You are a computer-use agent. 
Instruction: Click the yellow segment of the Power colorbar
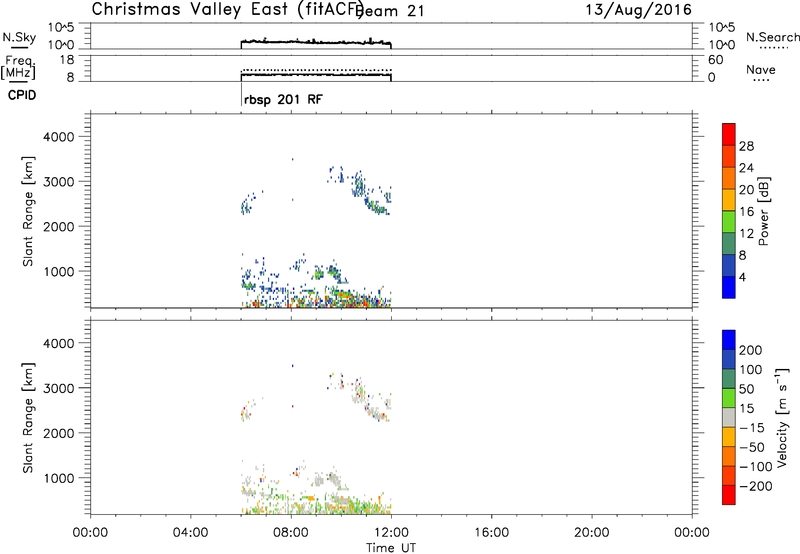(x=729, y=199)
